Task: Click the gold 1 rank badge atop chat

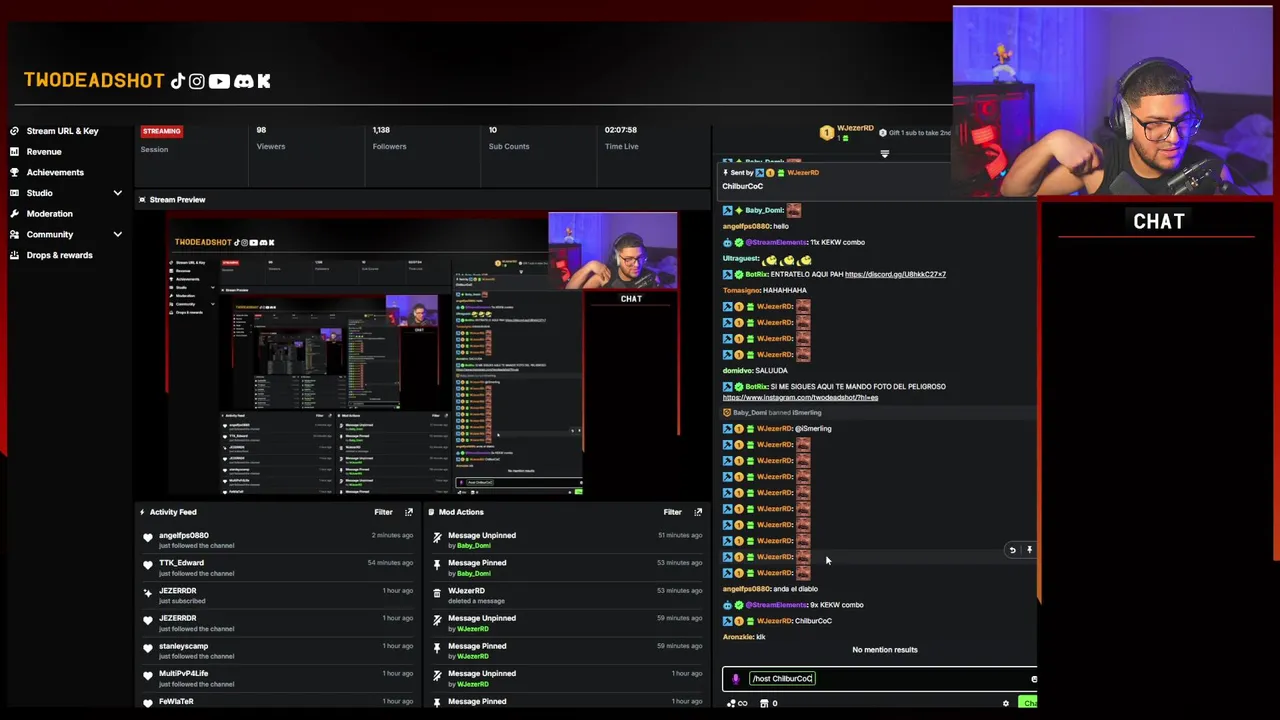Action: click(826, 133)
